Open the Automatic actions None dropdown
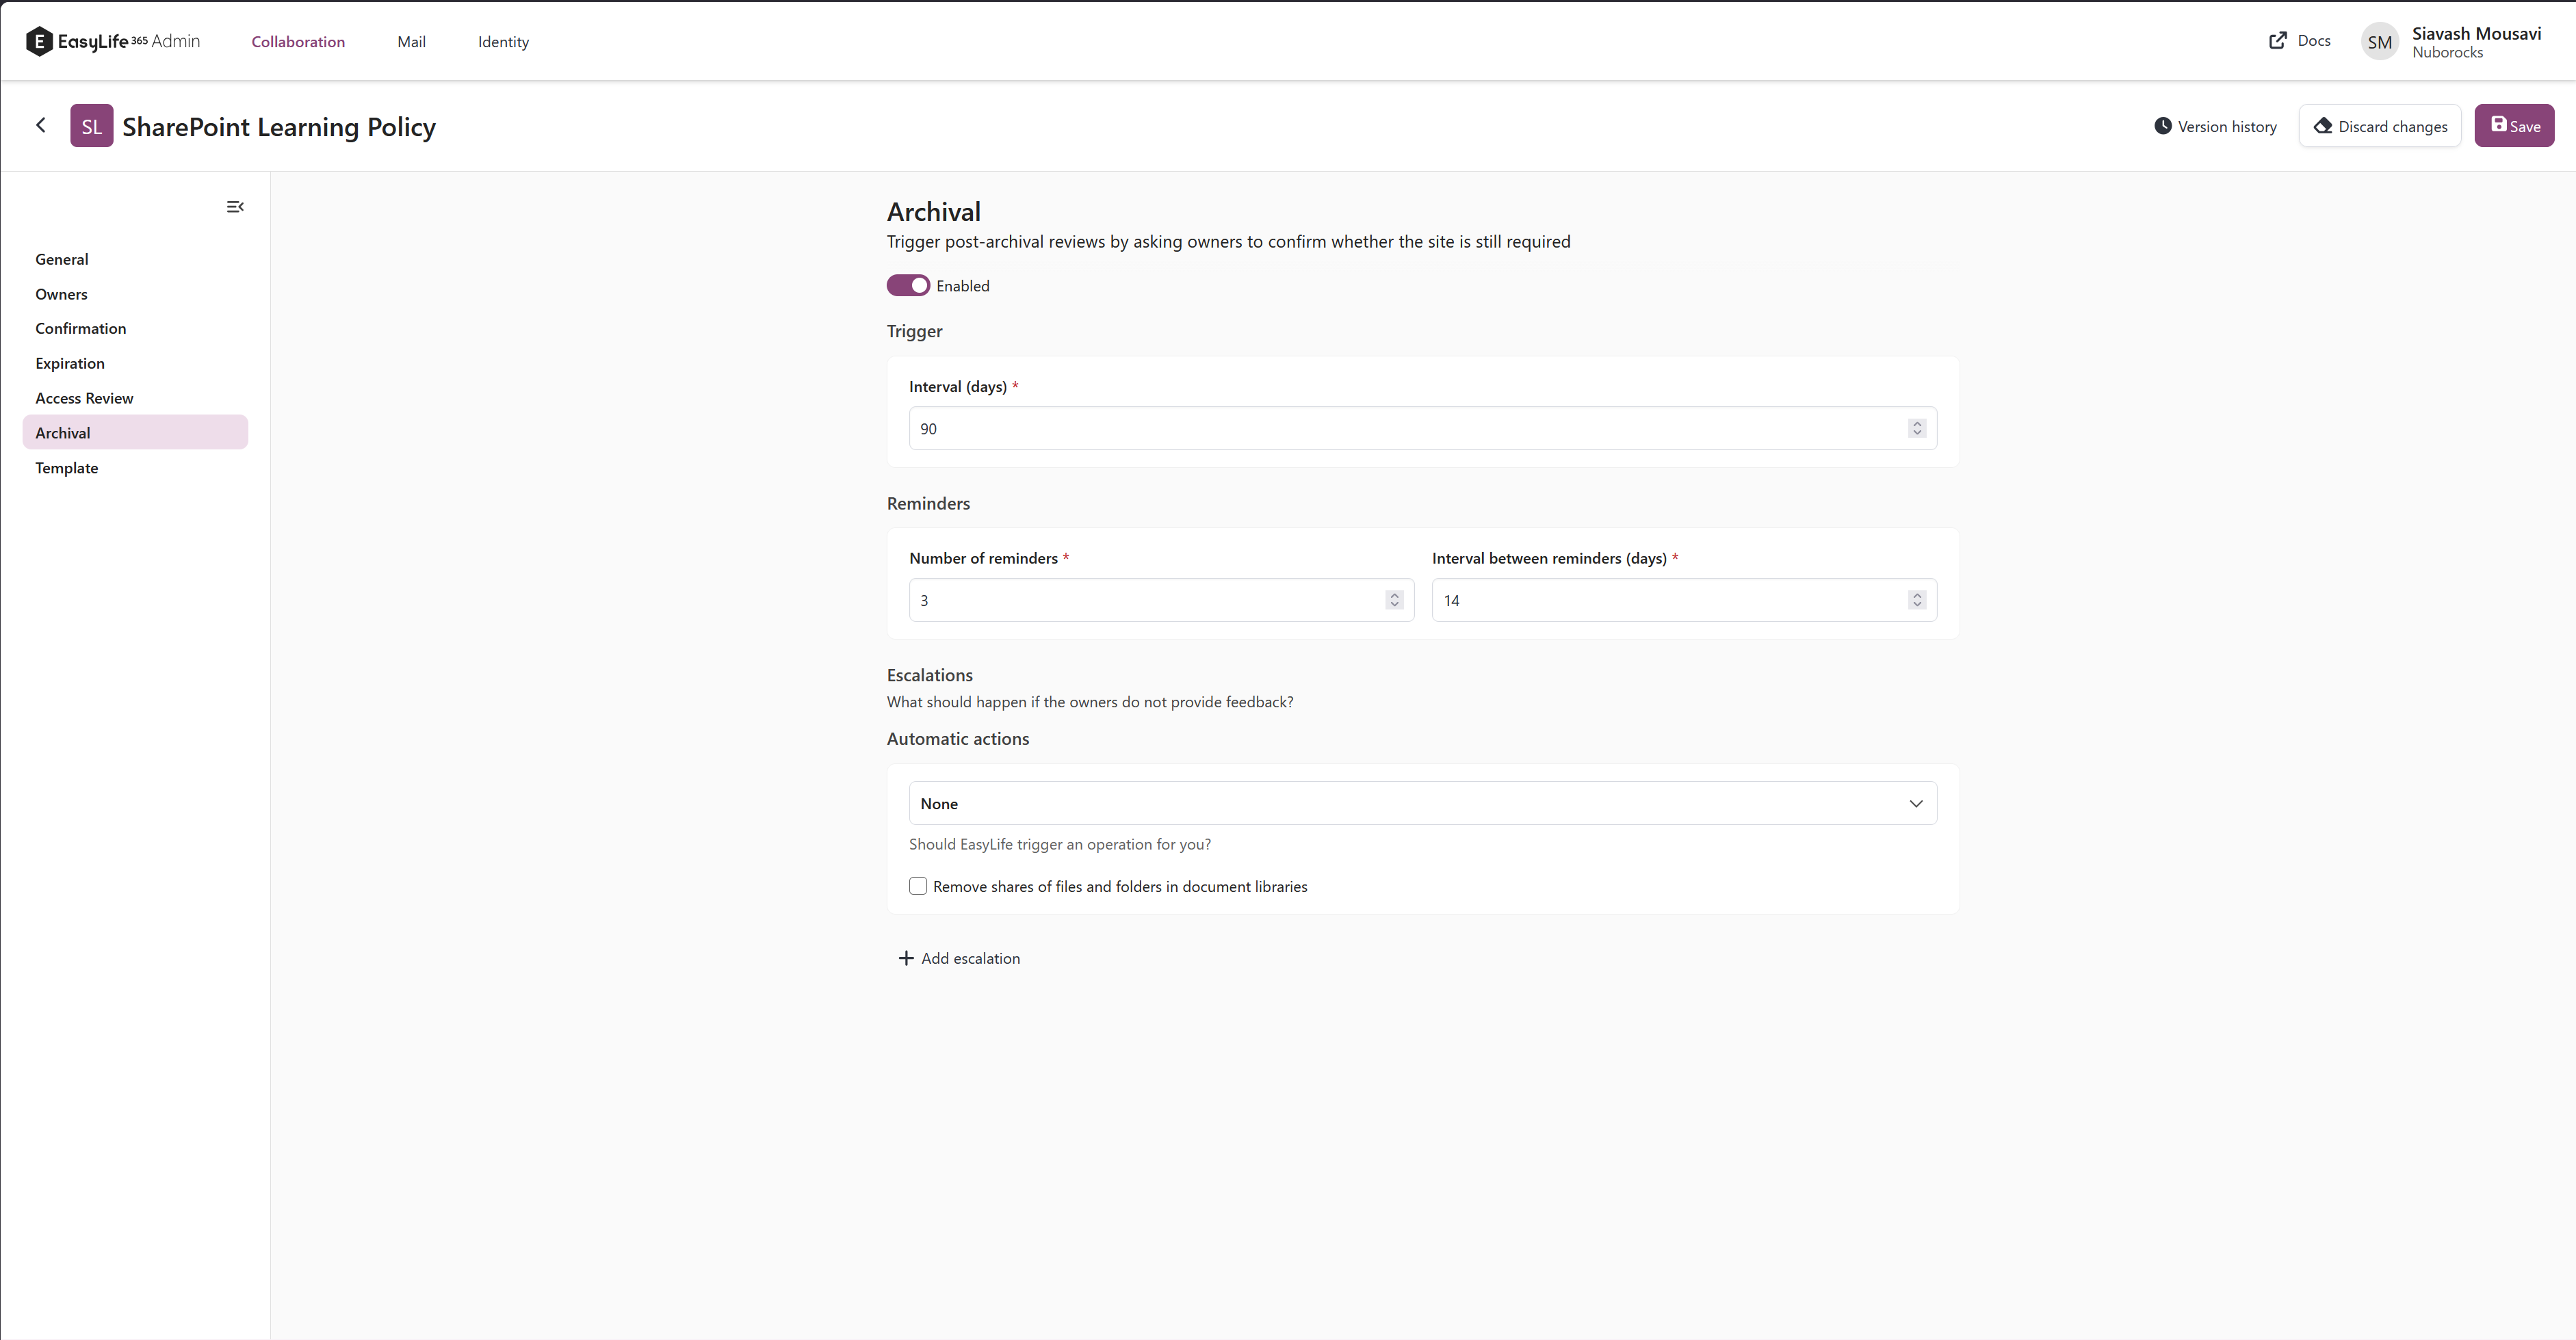Screen dimensions: 2576x1340 click(x=1422, y=803)
